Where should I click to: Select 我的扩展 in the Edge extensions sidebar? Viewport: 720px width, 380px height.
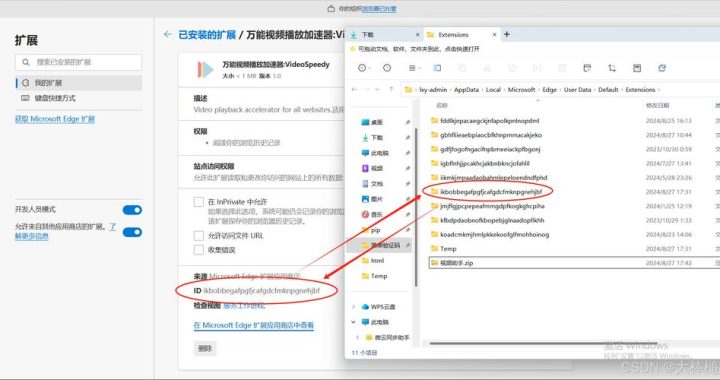79,83
